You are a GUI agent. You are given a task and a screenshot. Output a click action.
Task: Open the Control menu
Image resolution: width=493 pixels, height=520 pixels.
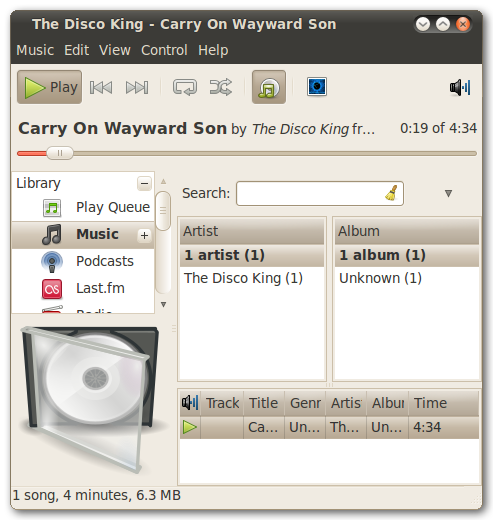click(x=164, y=50)
